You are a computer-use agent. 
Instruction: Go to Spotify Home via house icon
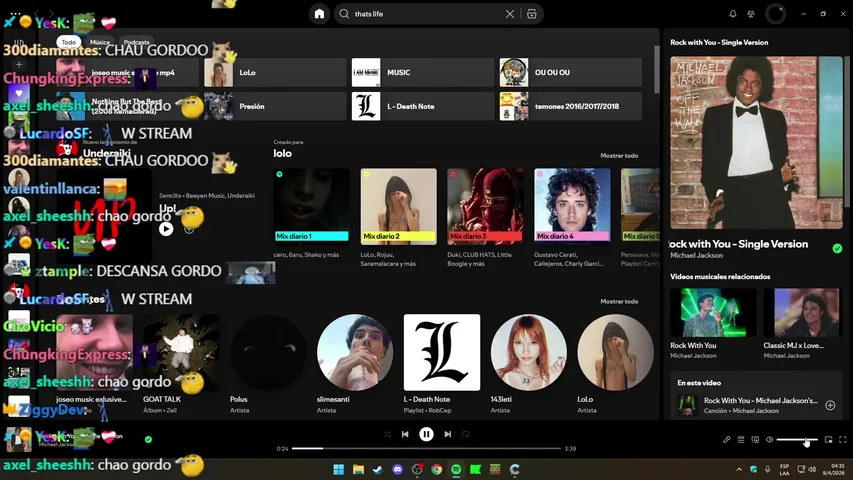[x=319, y=14]
